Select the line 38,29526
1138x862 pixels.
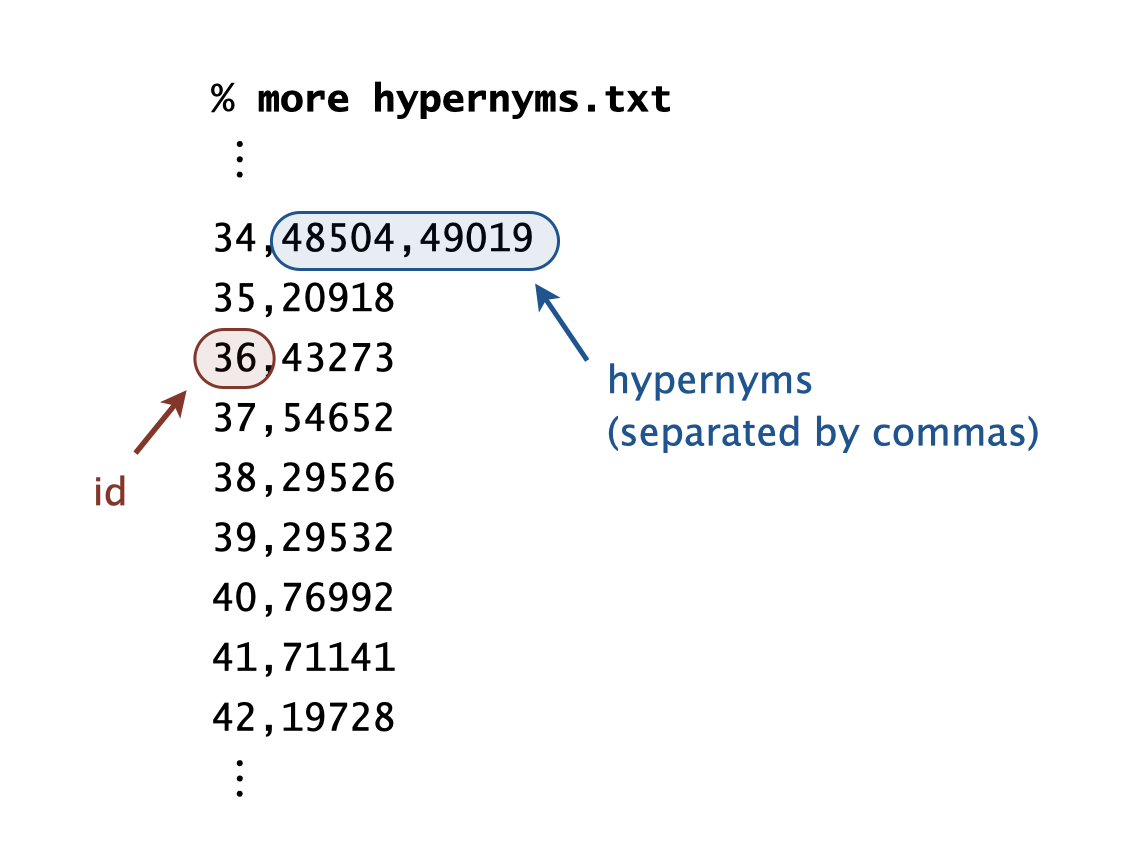[304, 478]
